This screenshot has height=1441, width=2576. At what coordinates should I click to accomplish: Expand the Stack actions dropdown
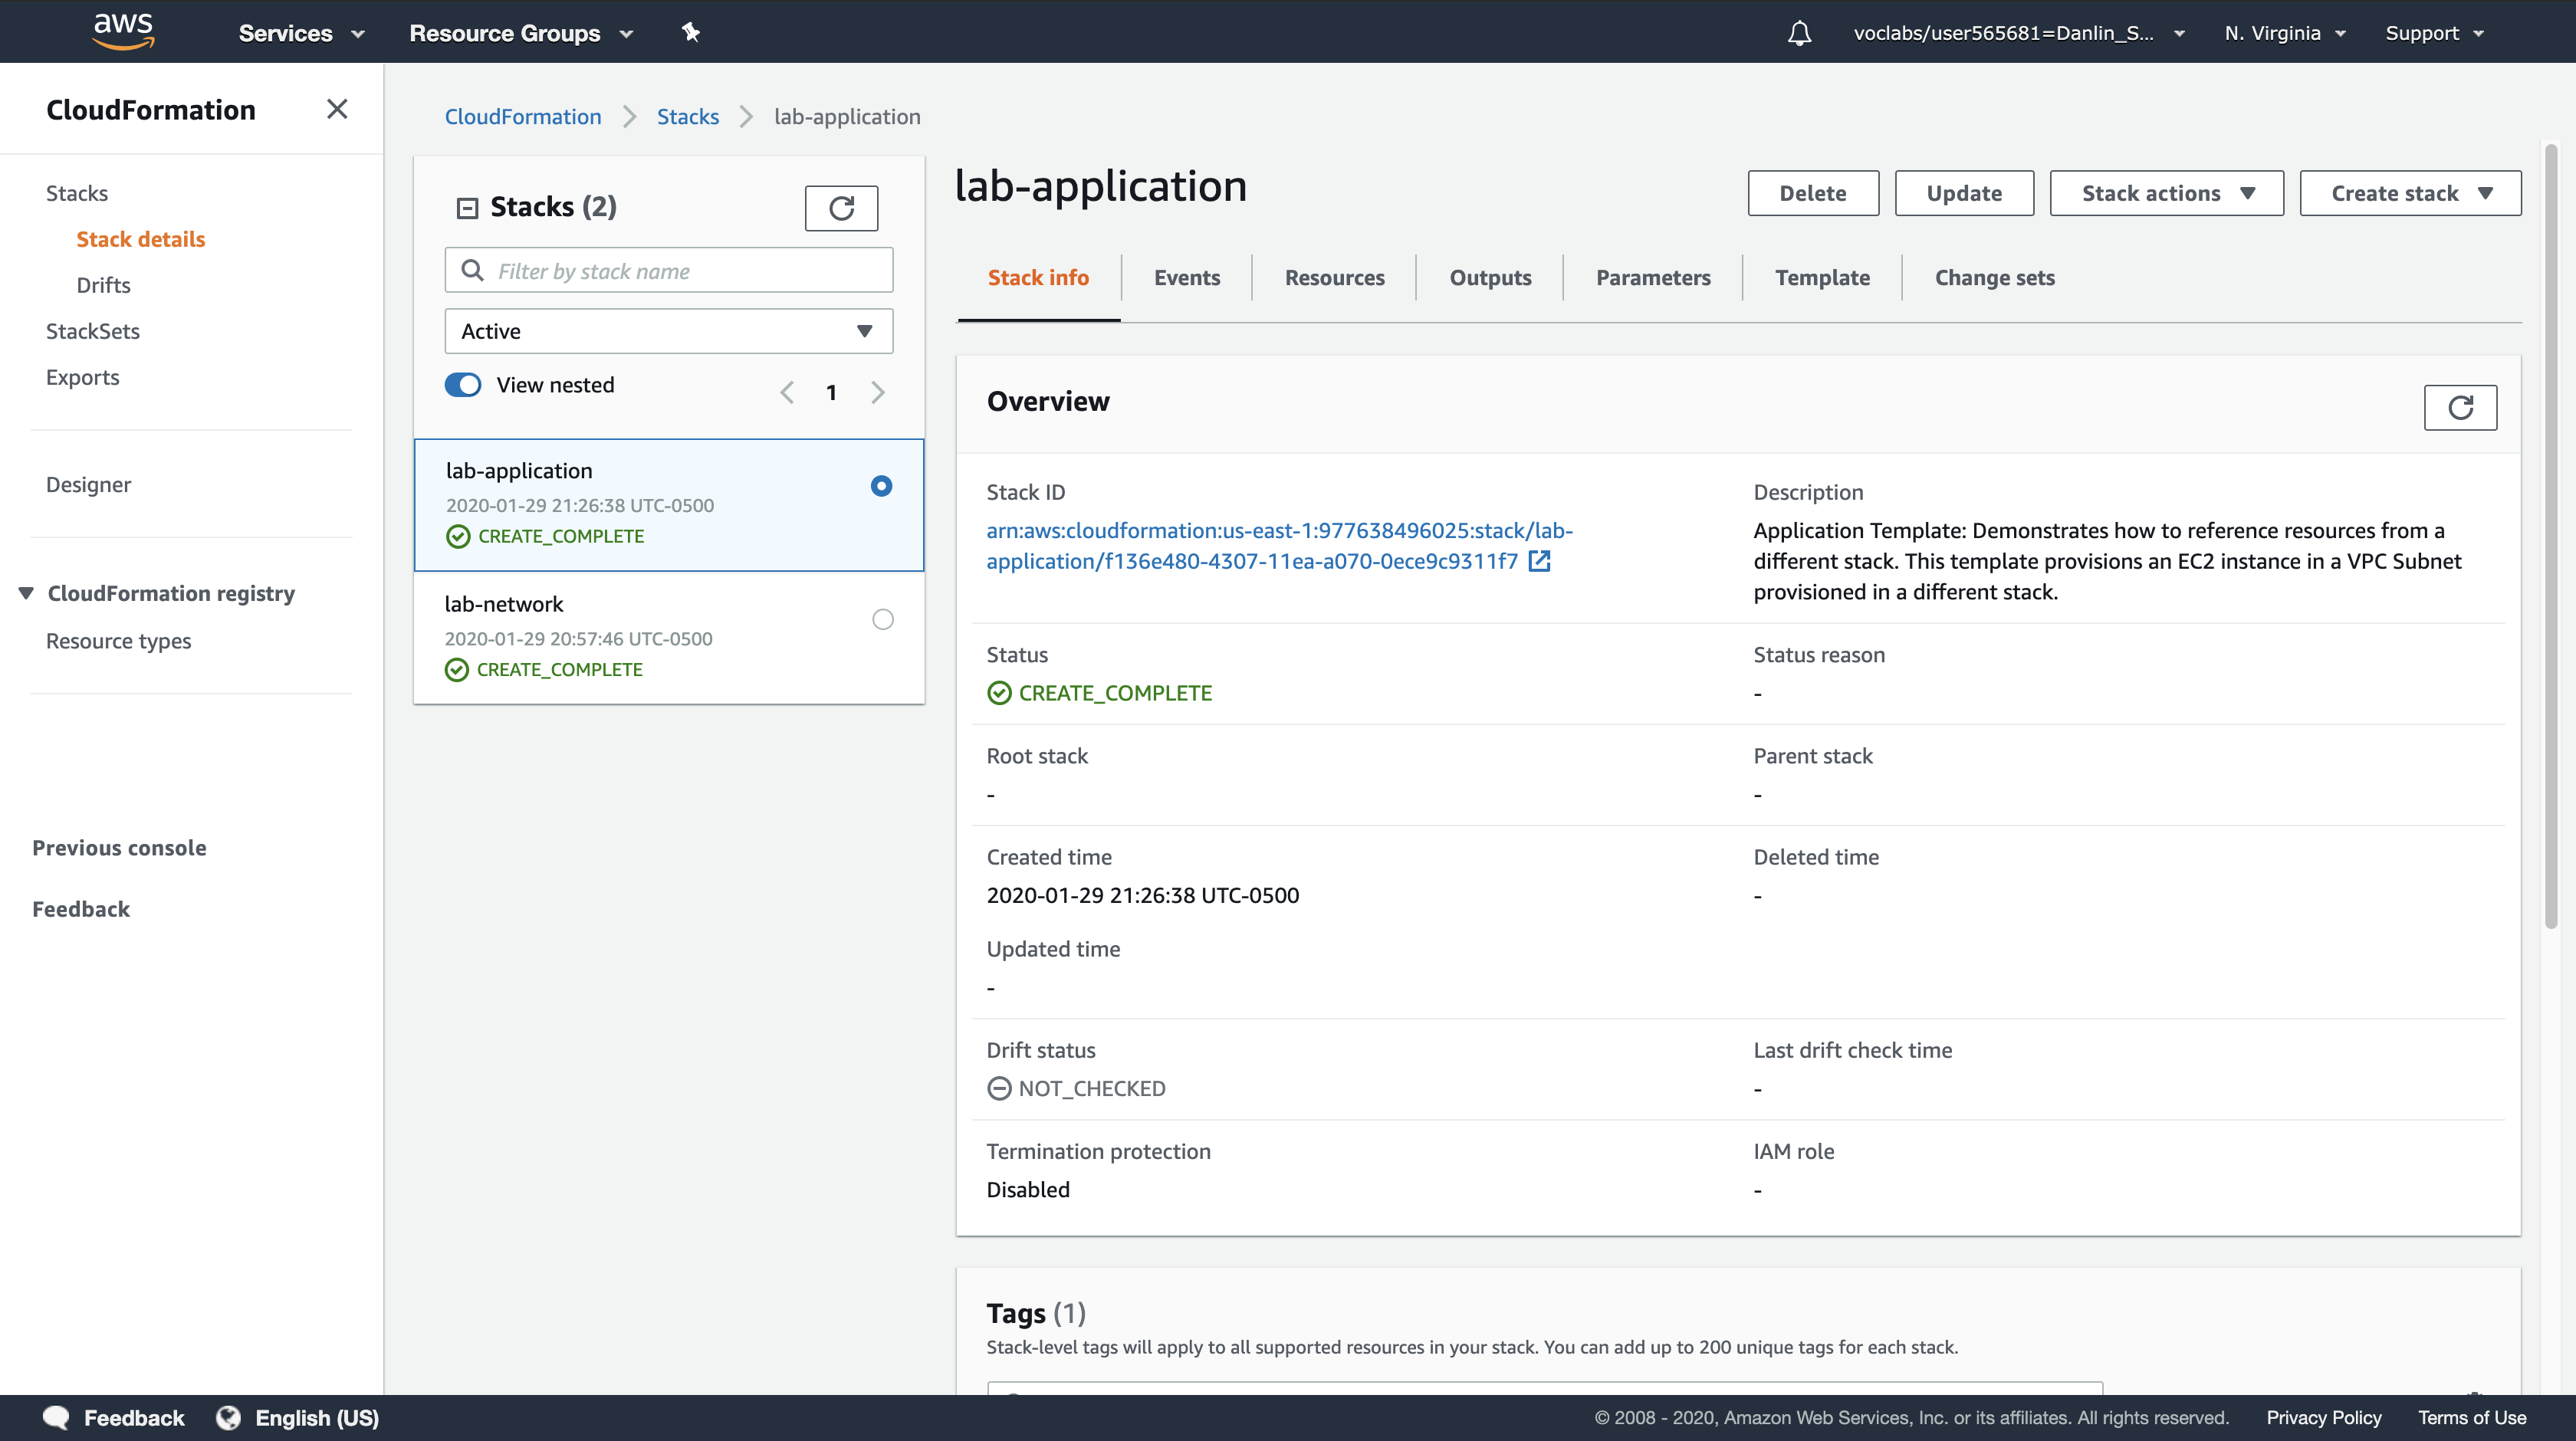[2166, 193]
